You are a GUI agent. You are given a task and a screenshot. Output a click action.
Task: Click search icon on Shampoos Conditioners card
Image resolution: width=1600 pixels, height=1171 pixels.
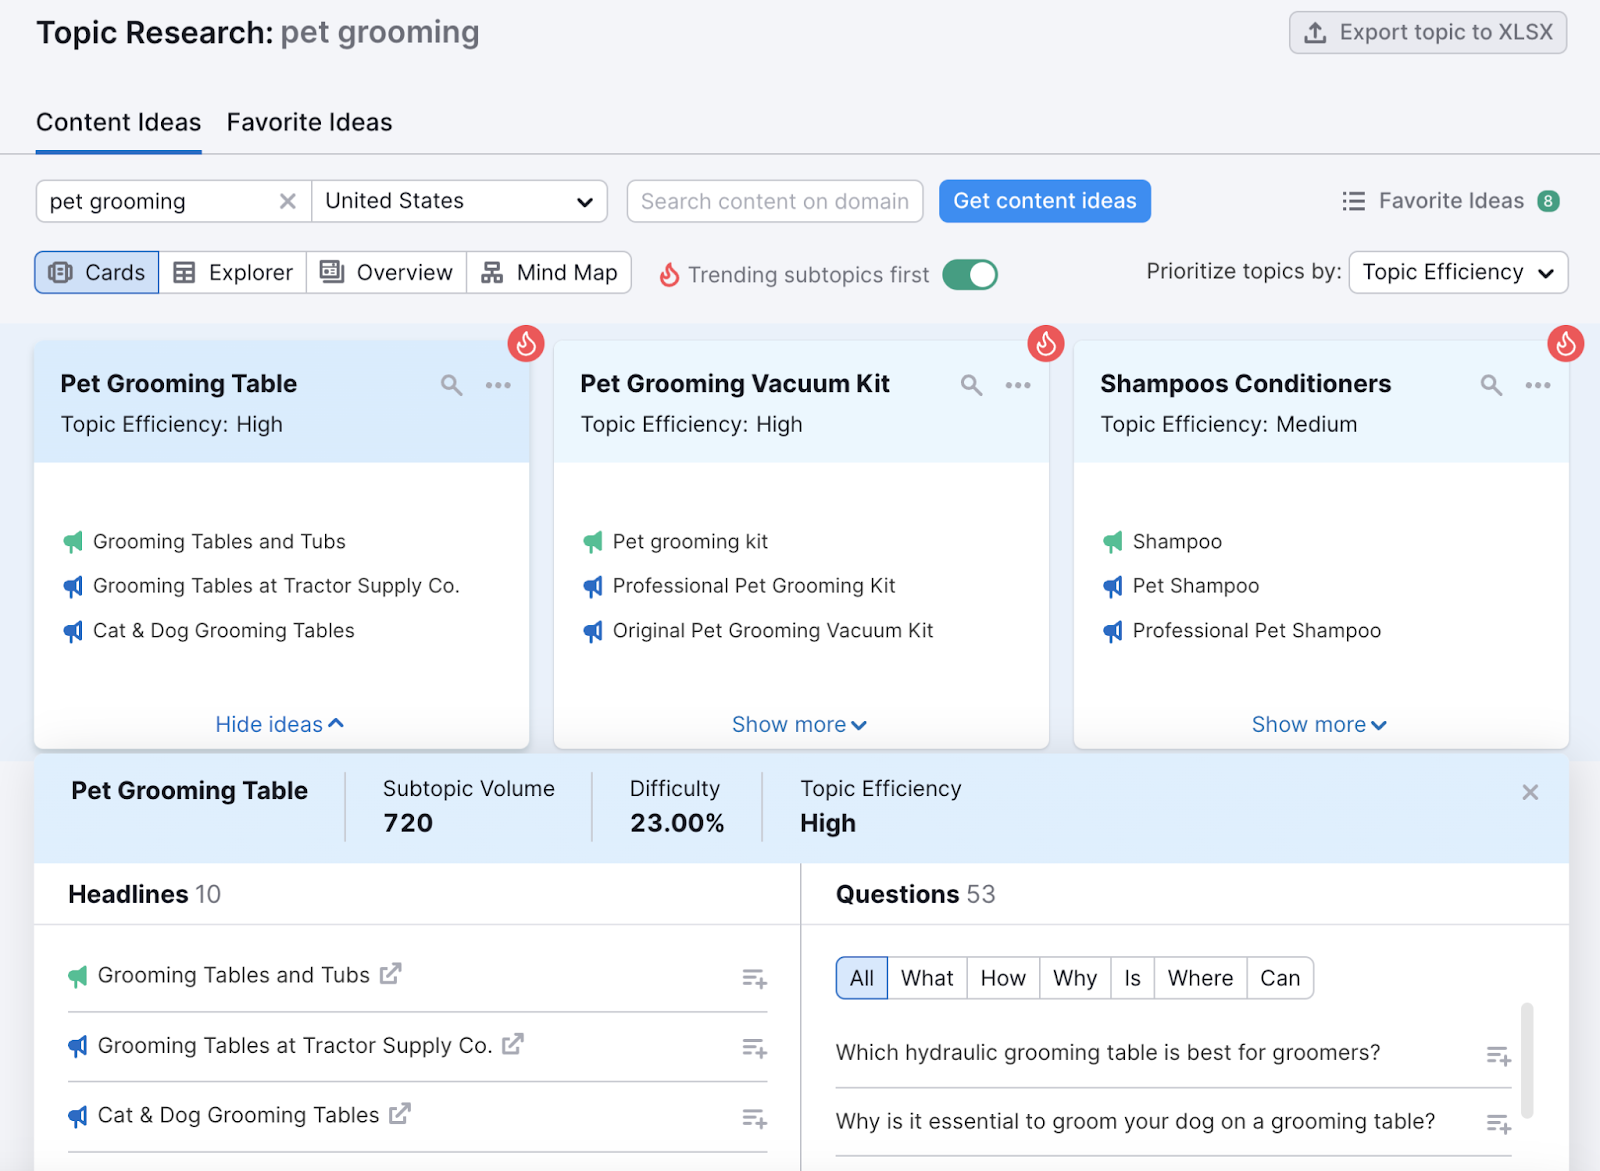point(1491,385)
